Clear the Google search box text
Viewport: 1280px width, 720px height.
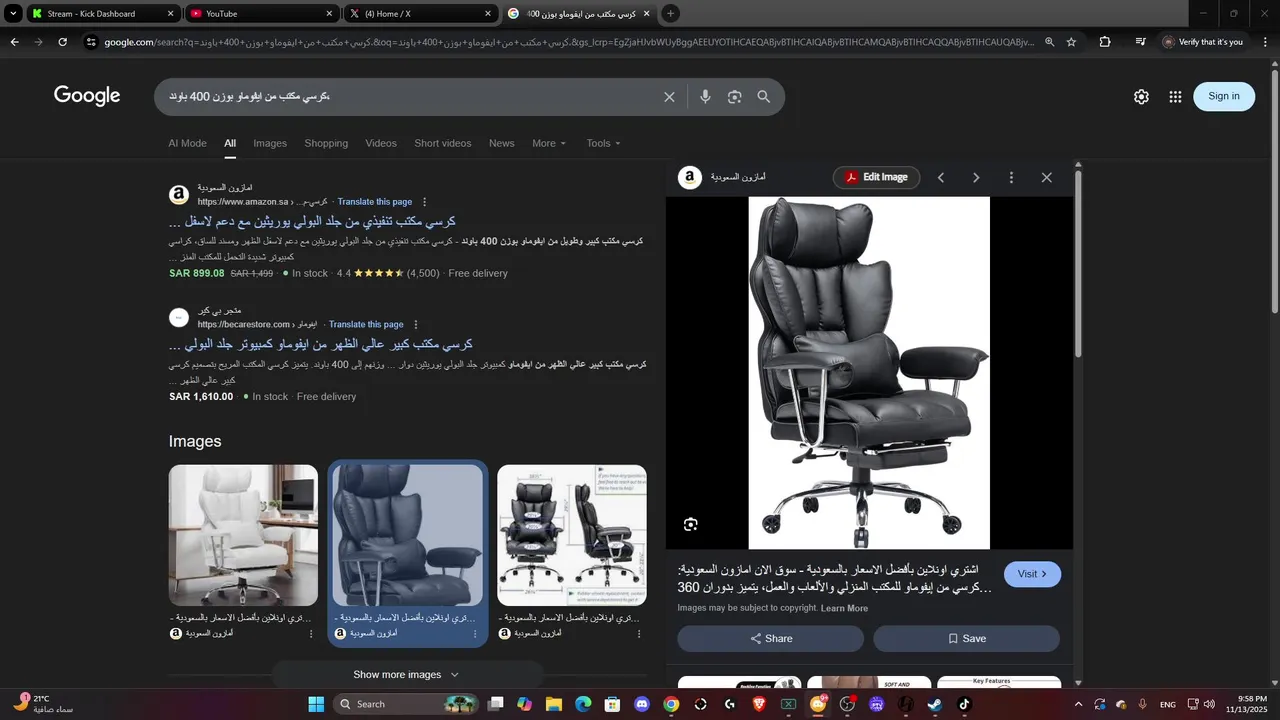[669, 97]
